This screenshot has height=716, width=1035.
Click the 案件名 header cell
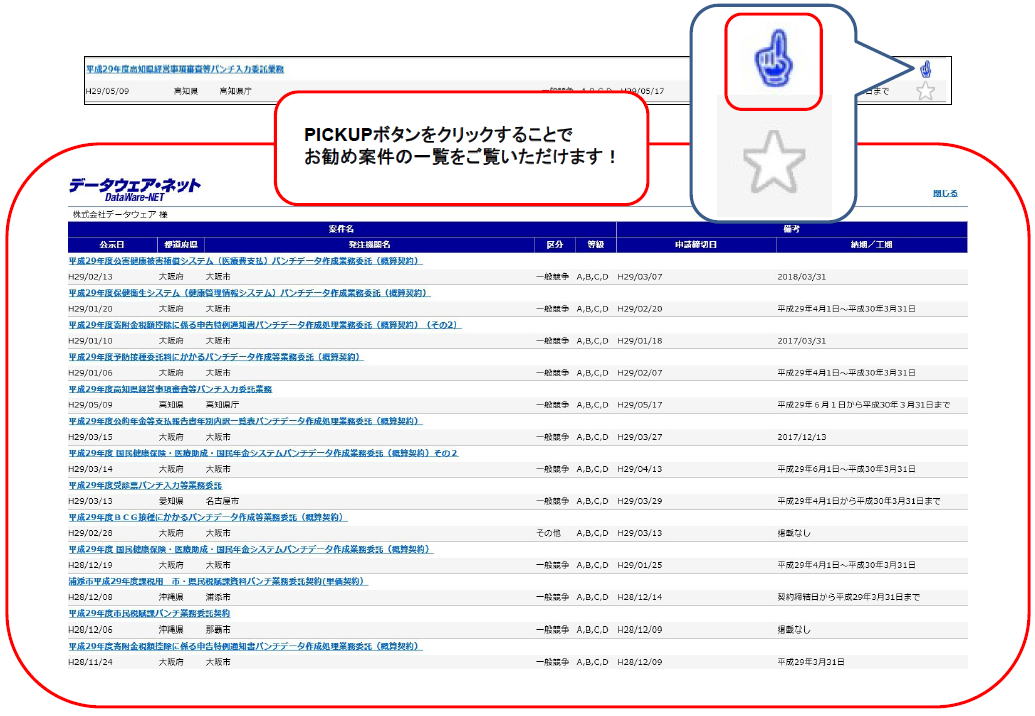(342, 229)
